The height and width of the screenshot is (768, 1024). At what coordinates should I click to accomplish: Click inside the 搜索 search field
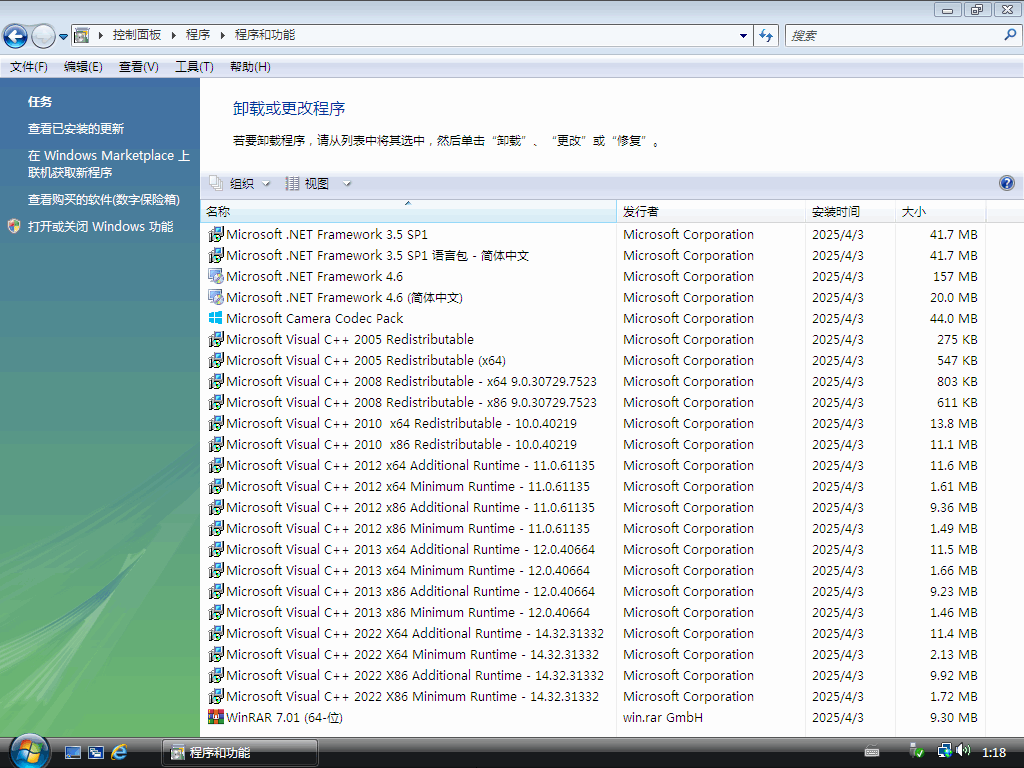(x=895, y=36)
